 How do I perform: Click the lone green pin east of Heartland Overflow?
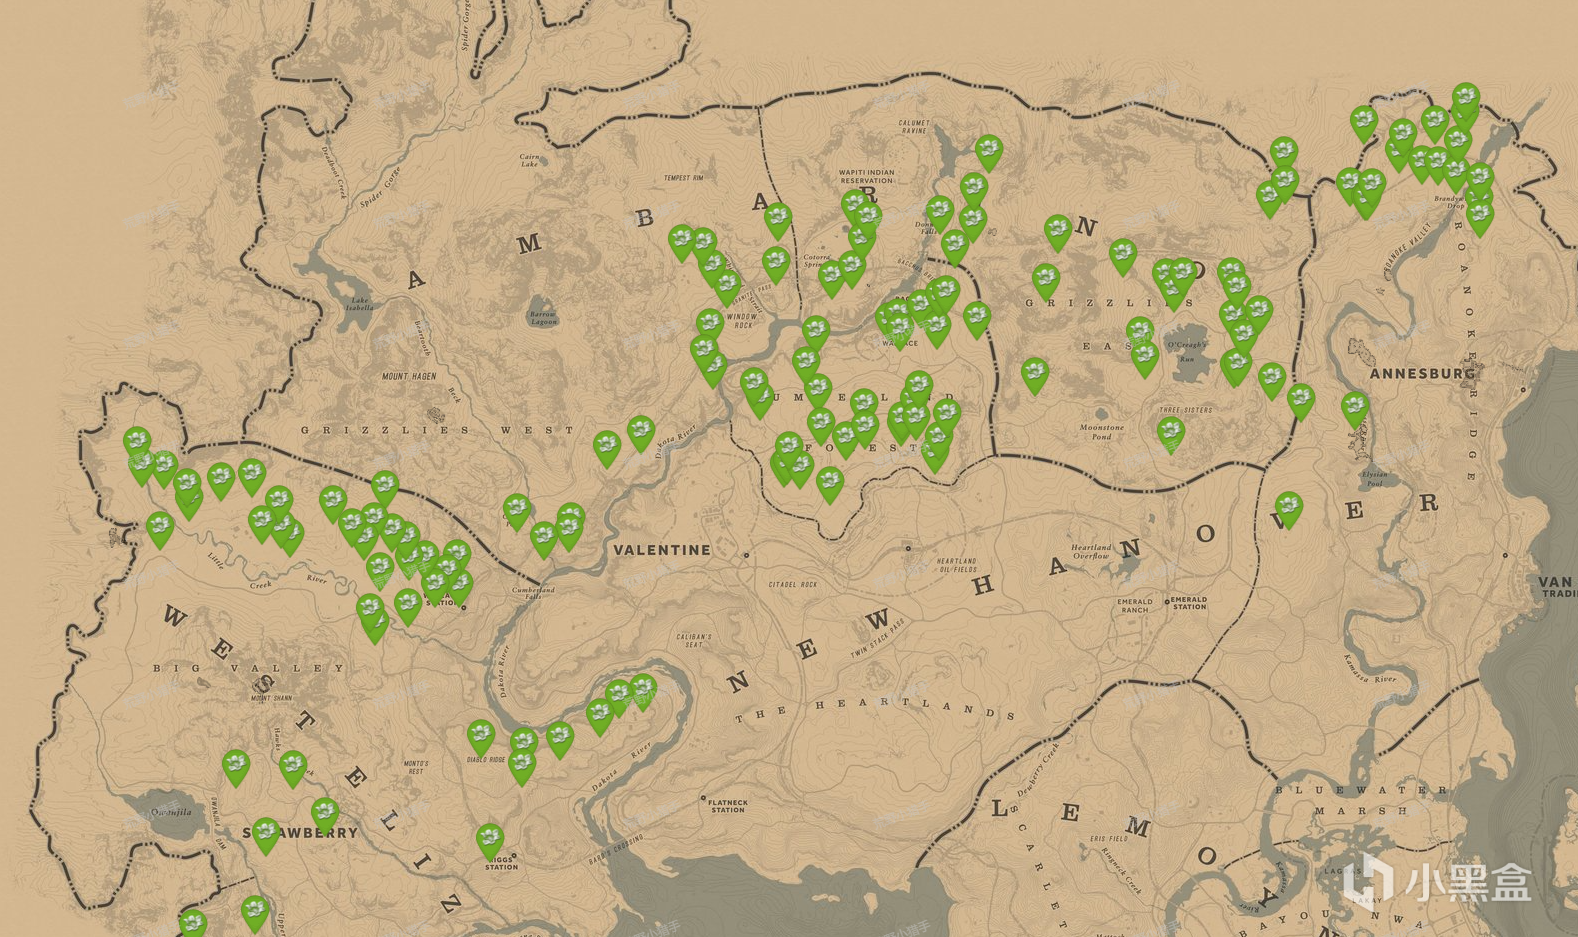click(x=1289, y=509)
